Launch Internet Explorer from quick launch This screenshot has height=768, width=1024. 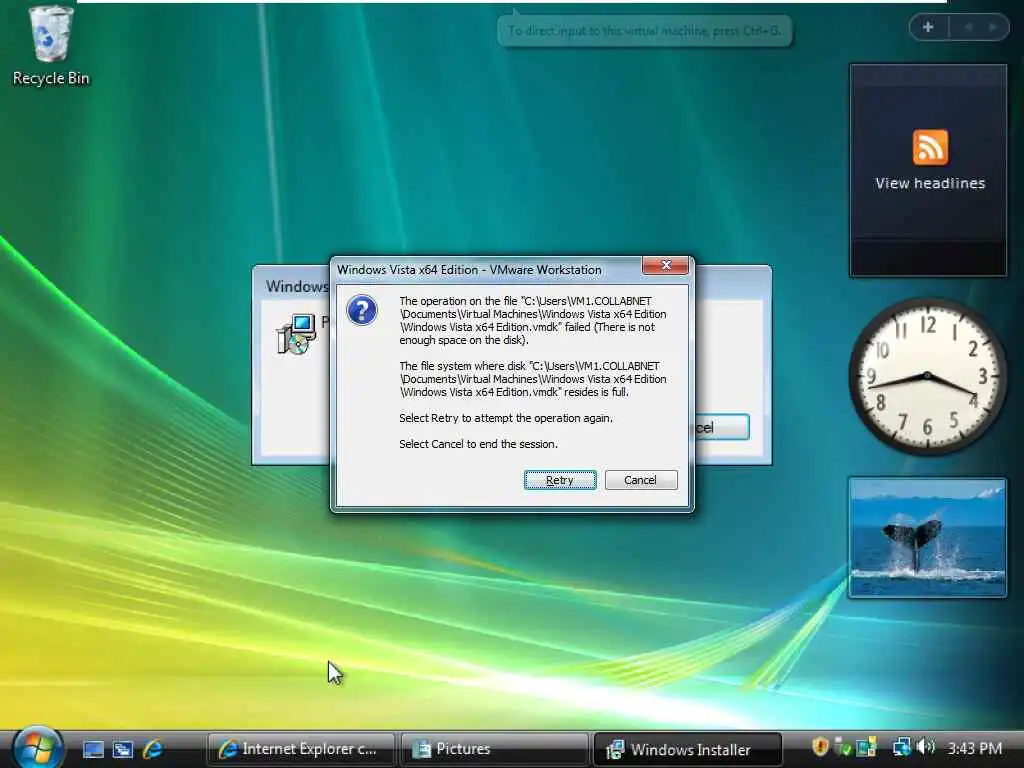pyautogui.click(x=153, y=749)
